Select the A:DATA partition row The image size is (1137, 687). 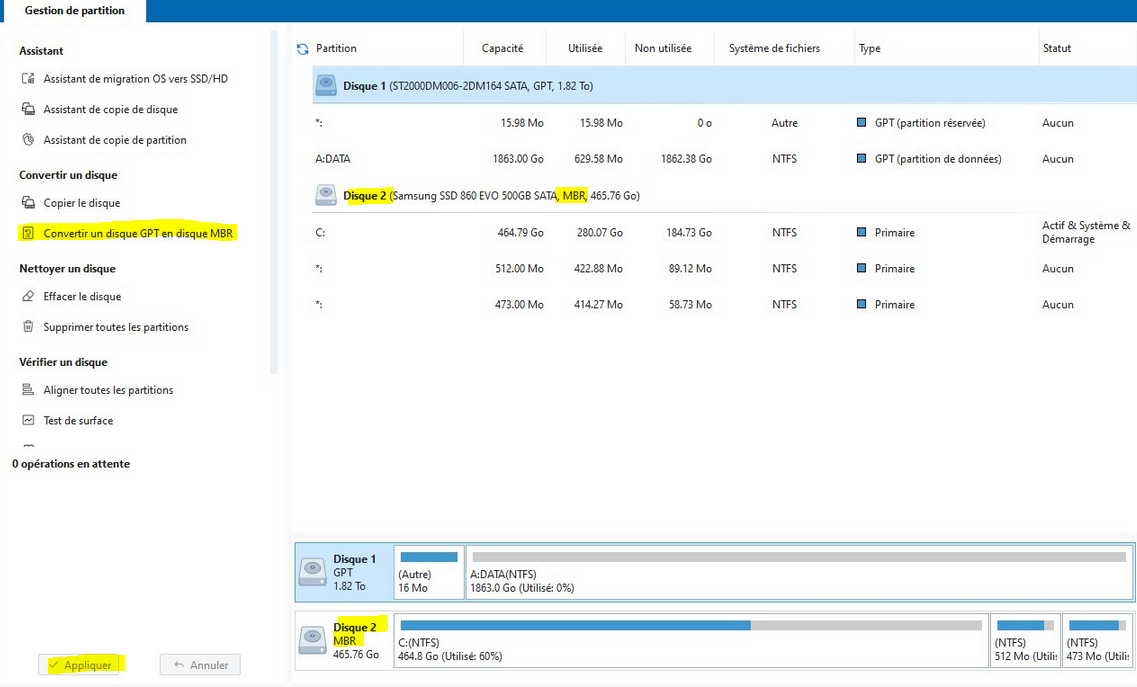tap(724, 158)
